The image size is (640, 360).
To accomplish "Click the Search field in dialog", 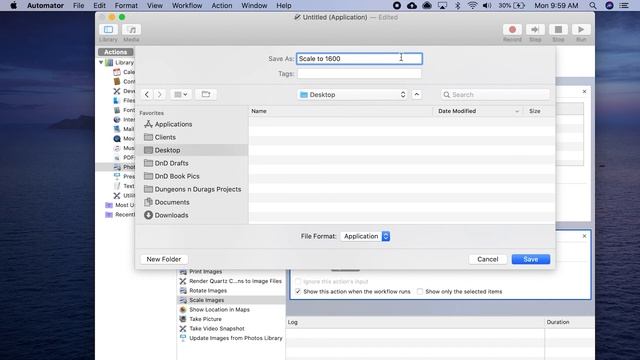I will (x=495, y=95).
